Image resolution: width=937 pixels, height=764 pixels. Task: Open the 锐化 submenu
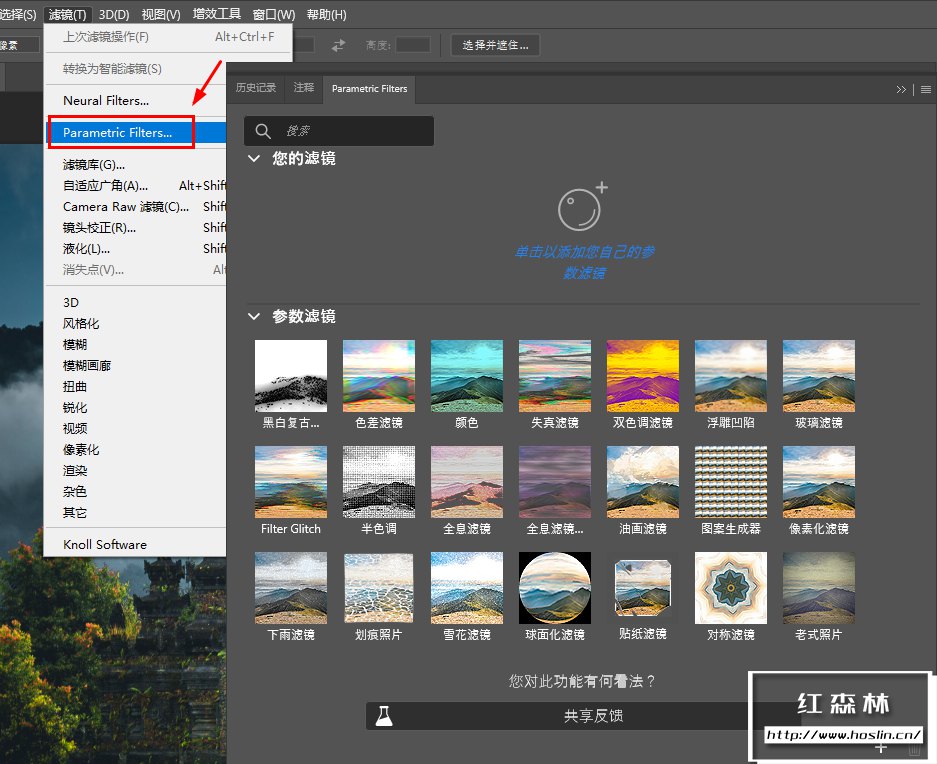(x=136, y=408)
